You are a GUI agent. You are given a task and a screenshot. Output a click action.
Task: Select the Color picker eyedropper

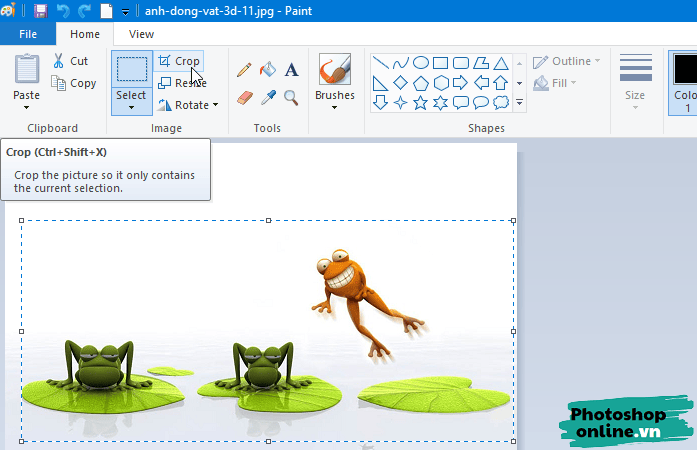point(268,97)
